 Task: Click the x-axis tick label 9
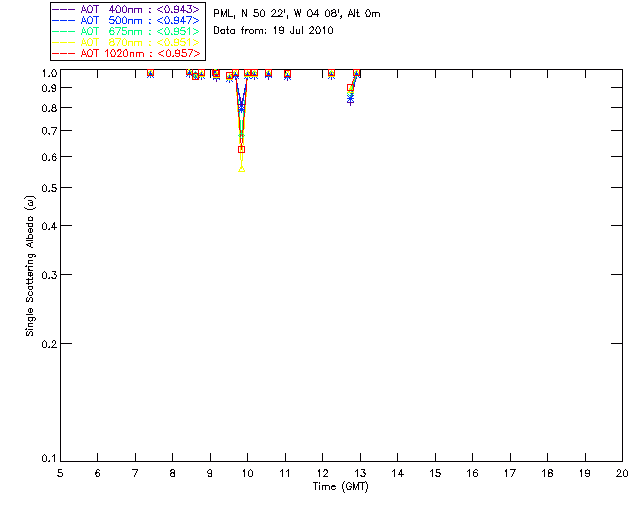(x=210, y=473)
